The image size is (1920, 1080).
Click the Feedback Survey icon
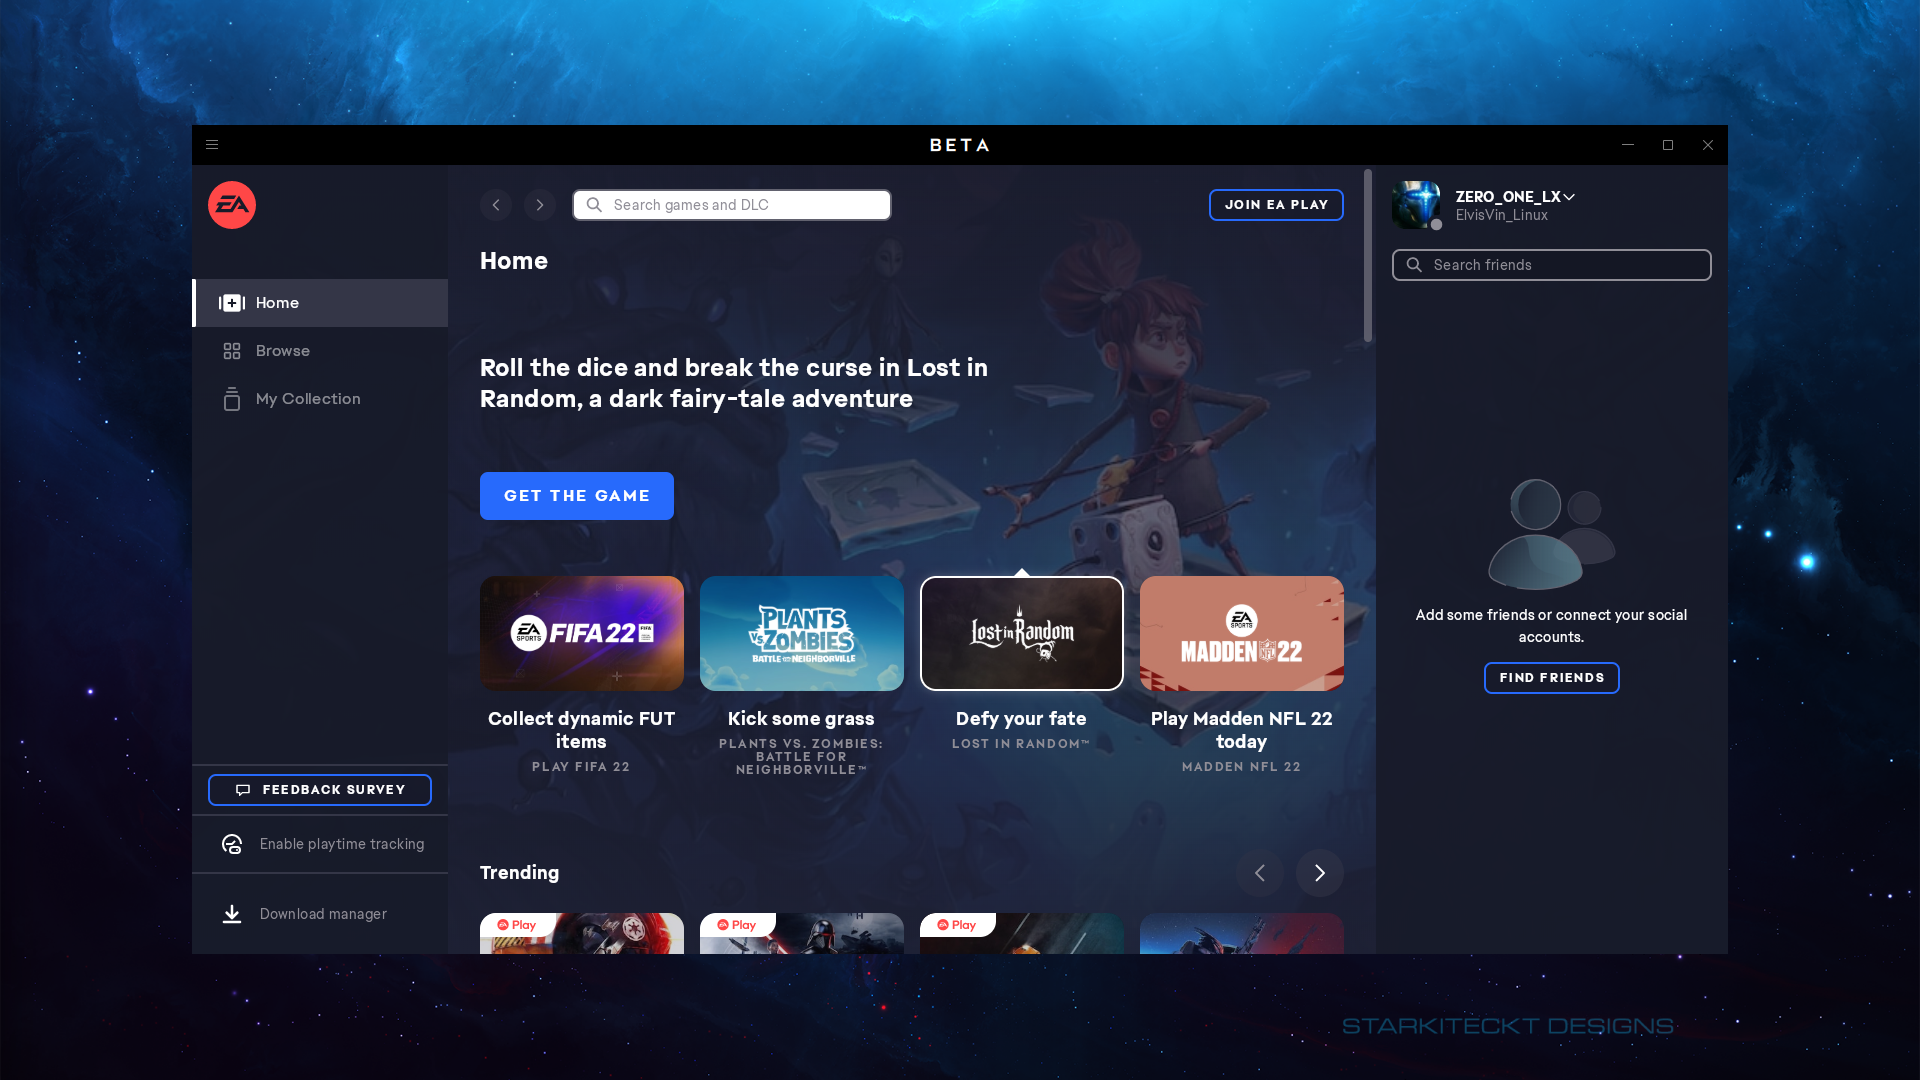pos(243,790)
